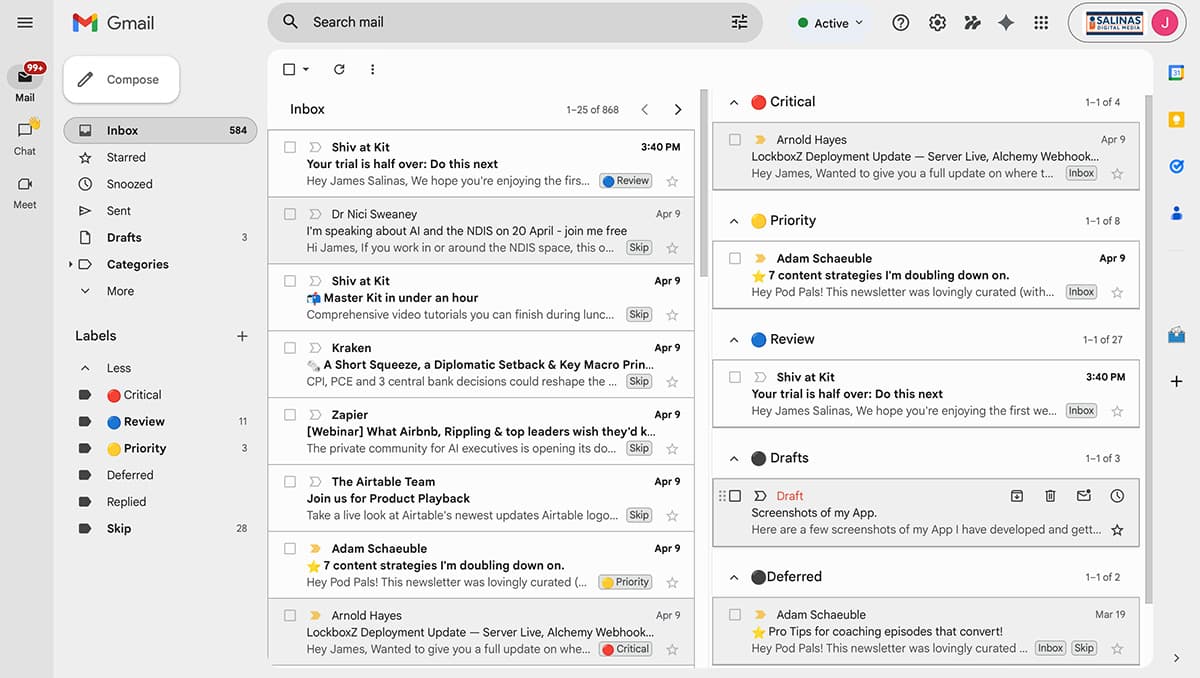This screenshot has height=678, width=1200.
Task: Tick checkbox for Adam Schaeuble in Priority section
Action: (x=735, y=258)
